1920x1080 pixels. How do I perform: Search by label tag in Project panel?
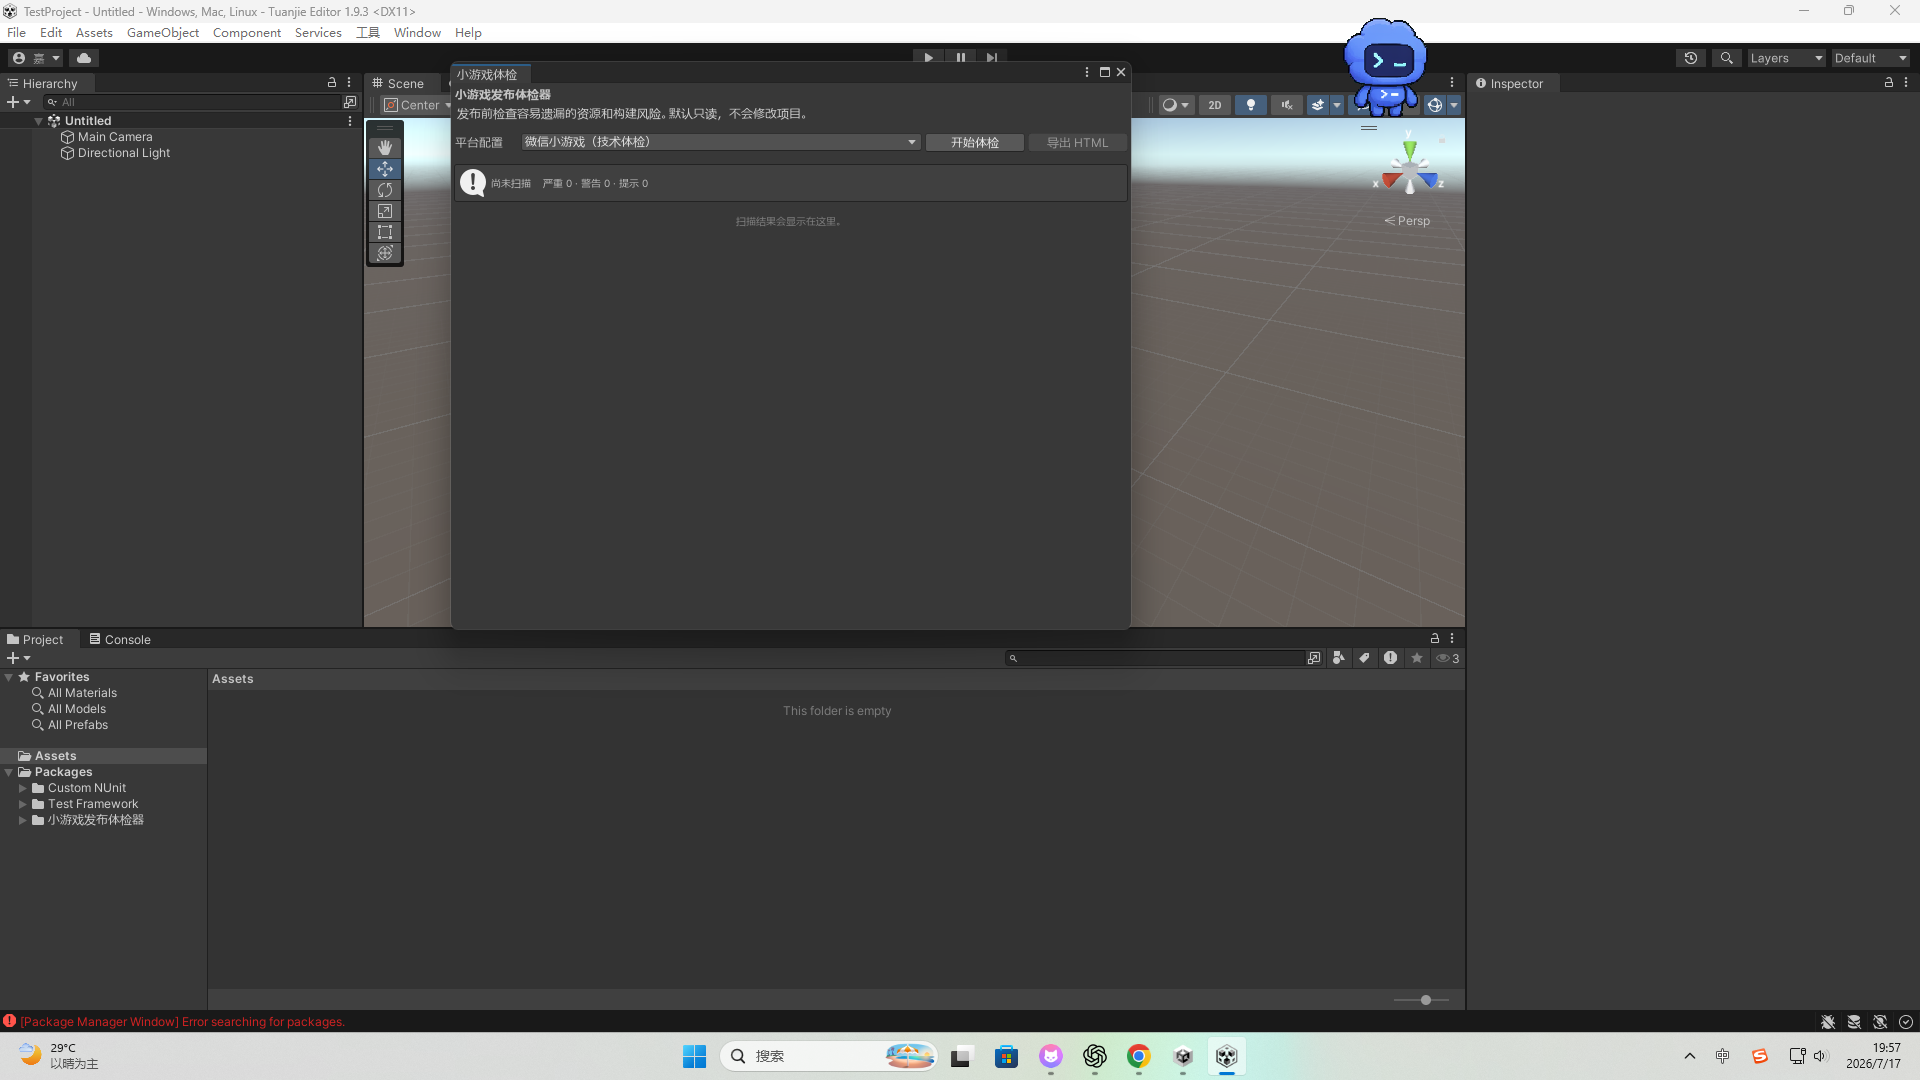(x=1365, y=658)
